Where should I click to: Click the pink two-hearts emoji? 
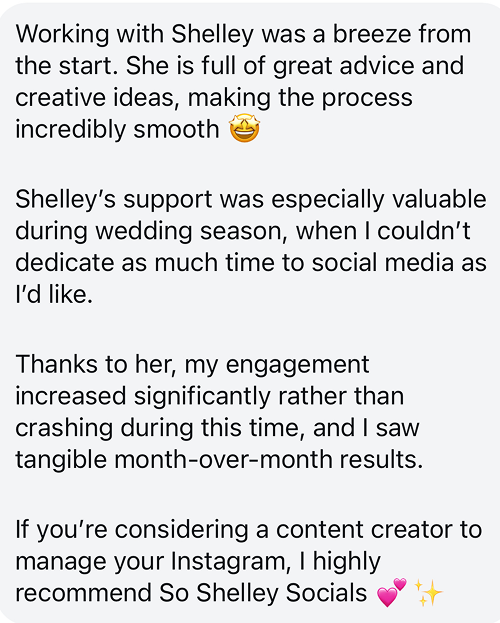point(391,592)
